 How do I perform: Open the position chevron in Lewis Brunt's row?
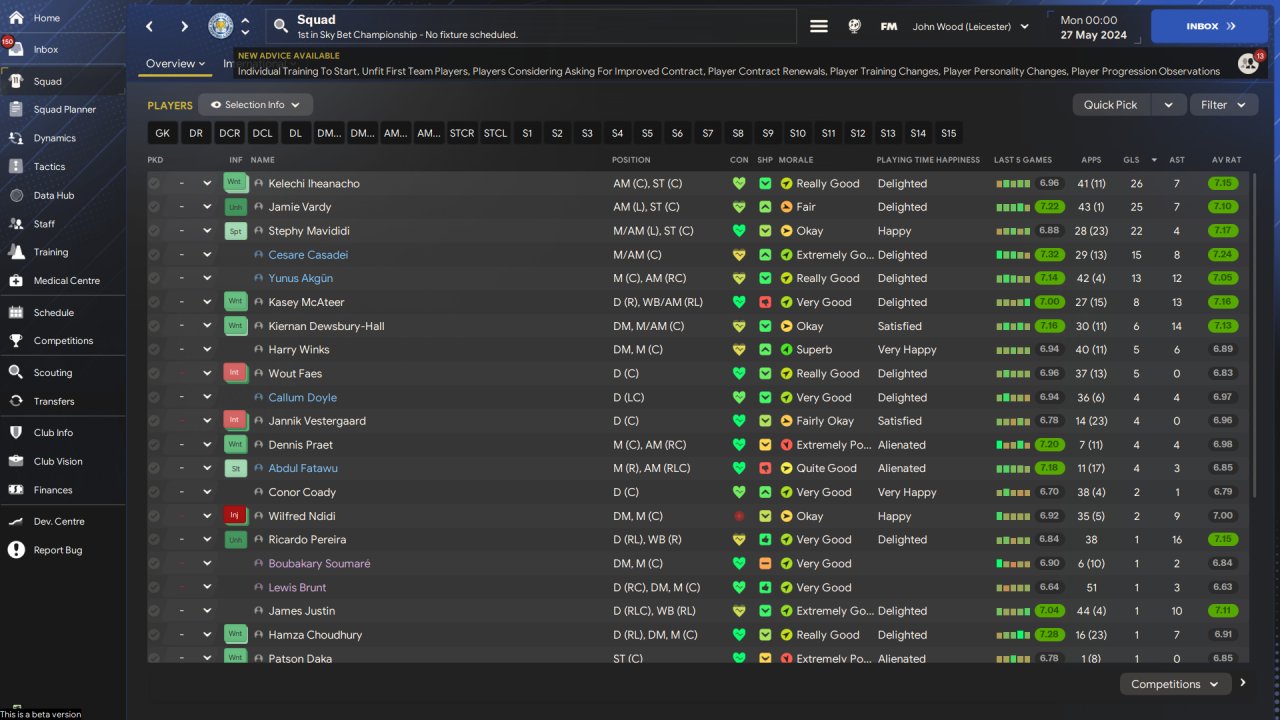207,587
